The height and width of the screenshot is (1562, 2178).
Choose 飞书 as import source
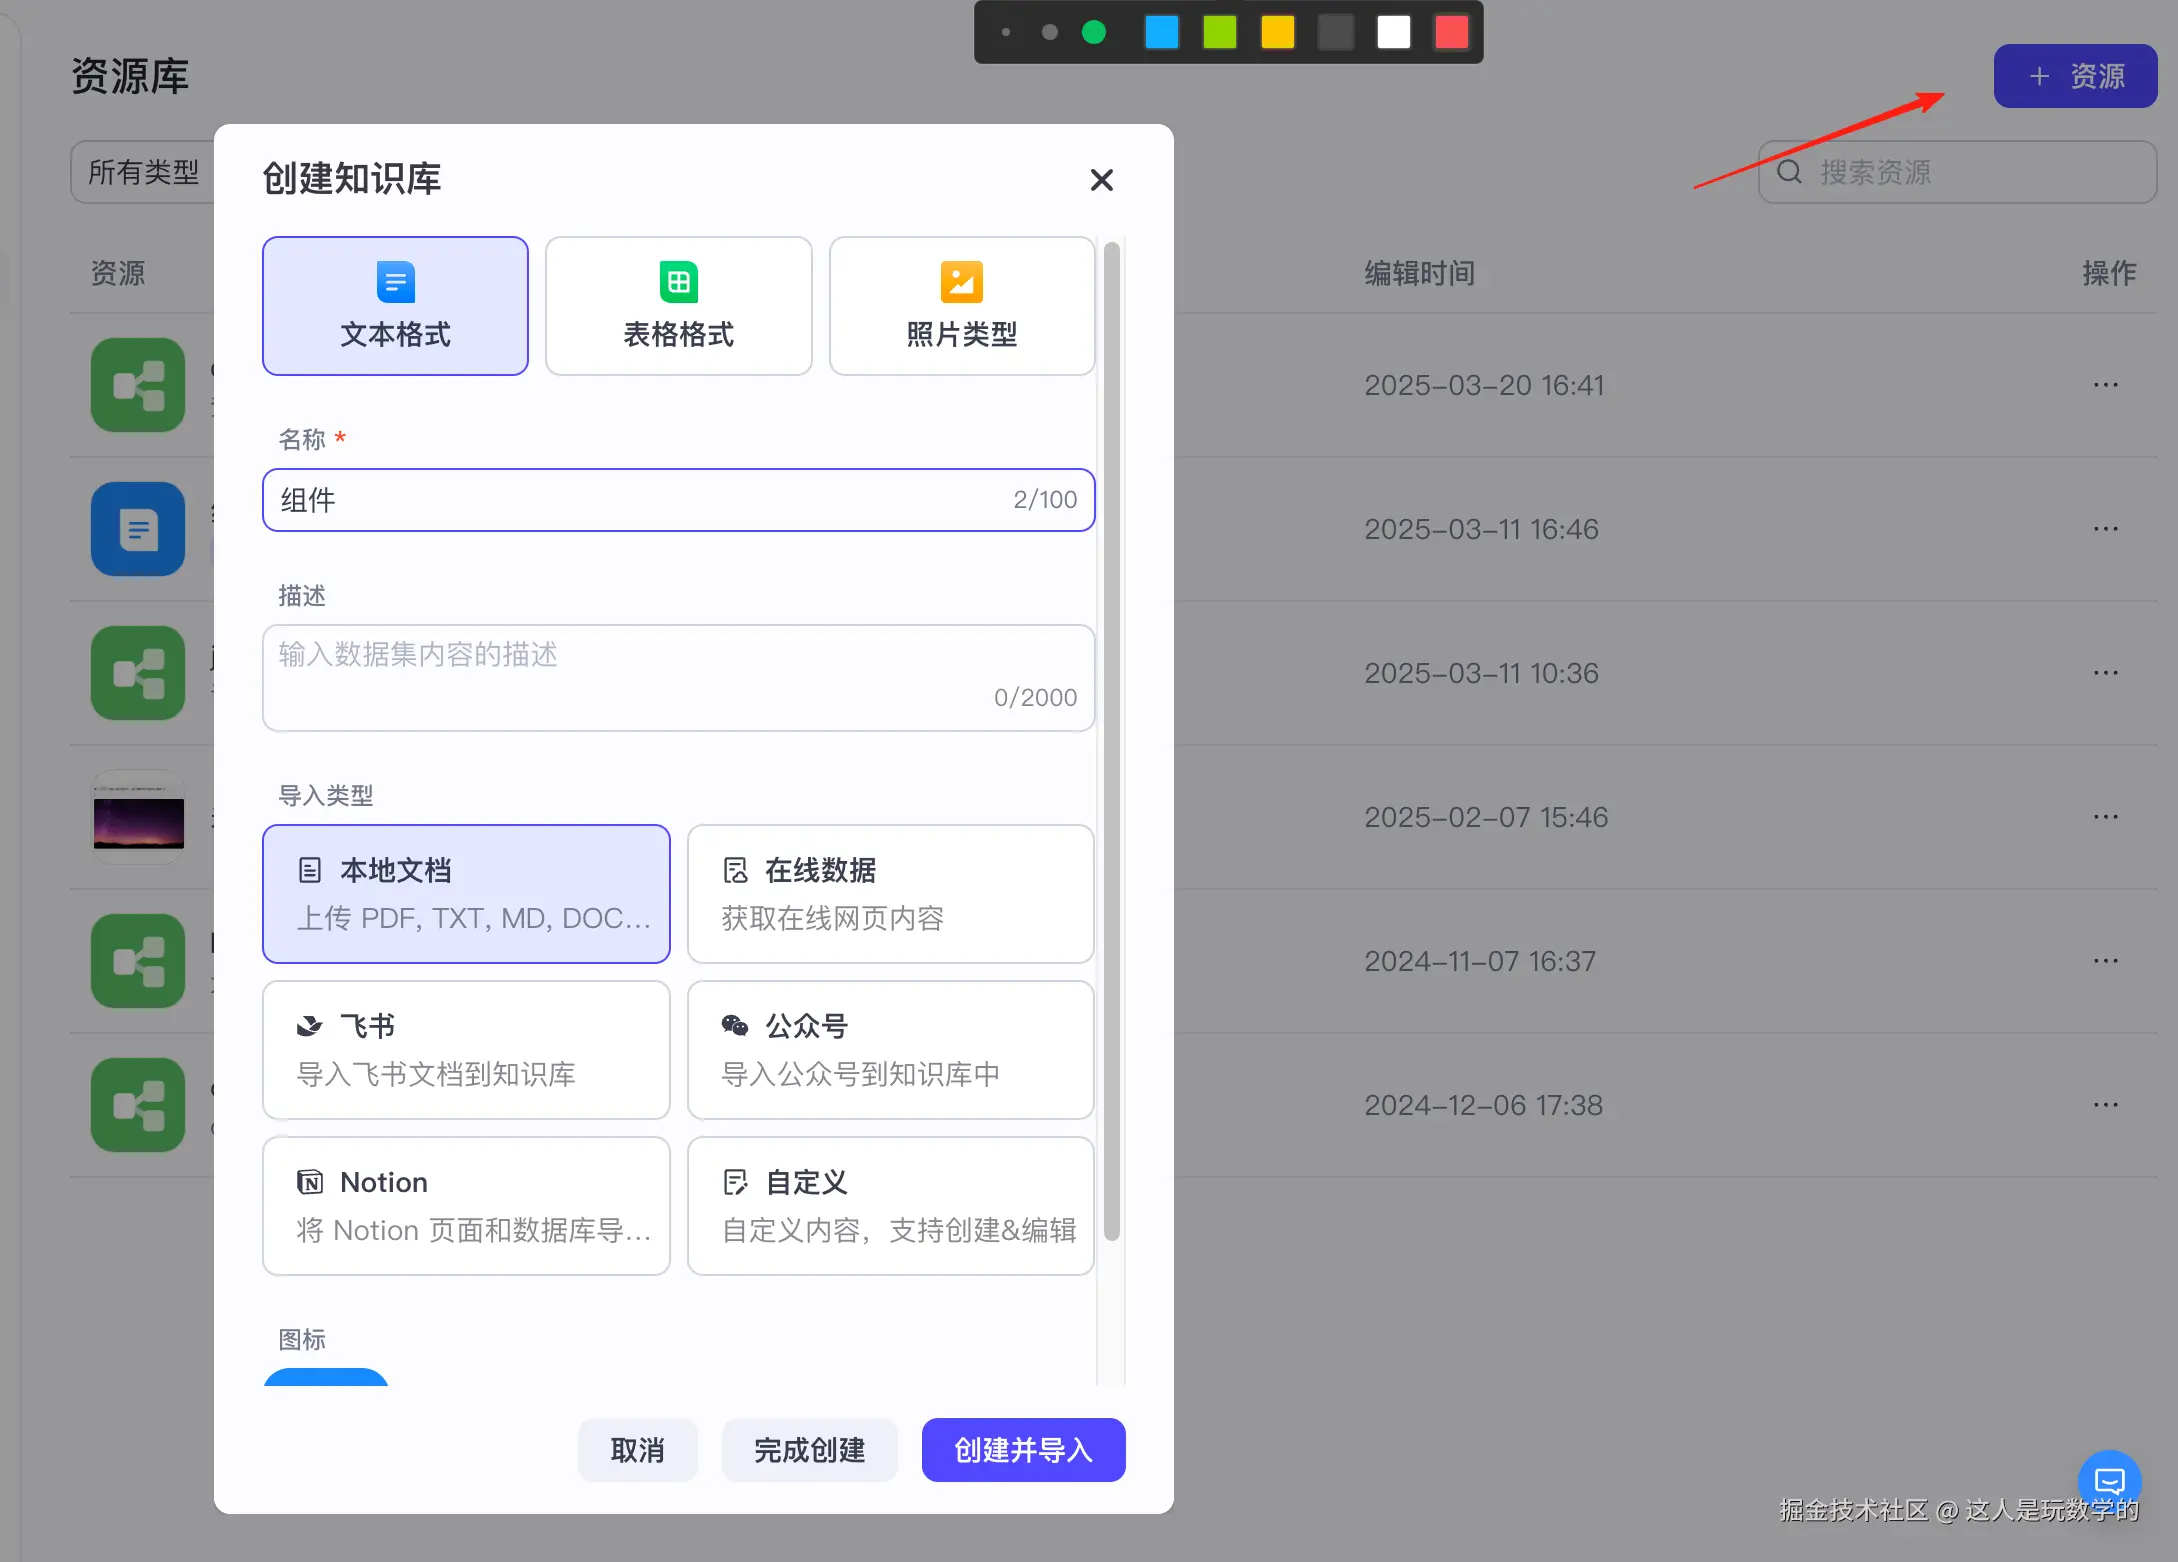tap(466, 1049)
